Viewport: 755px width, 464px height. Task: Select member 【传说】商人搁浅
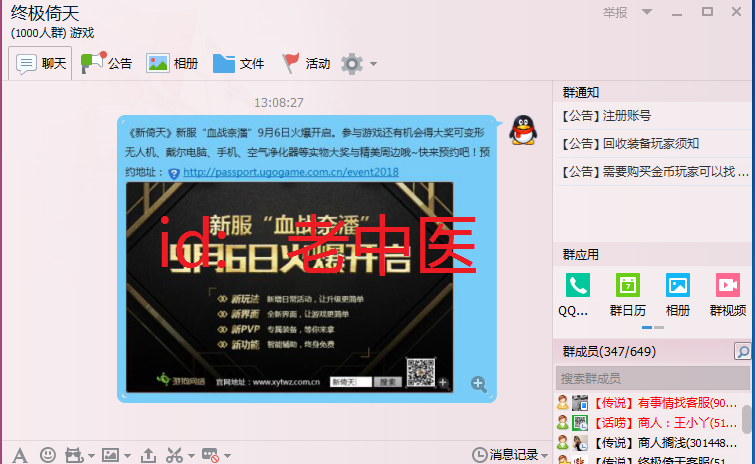tap(648, 443)
